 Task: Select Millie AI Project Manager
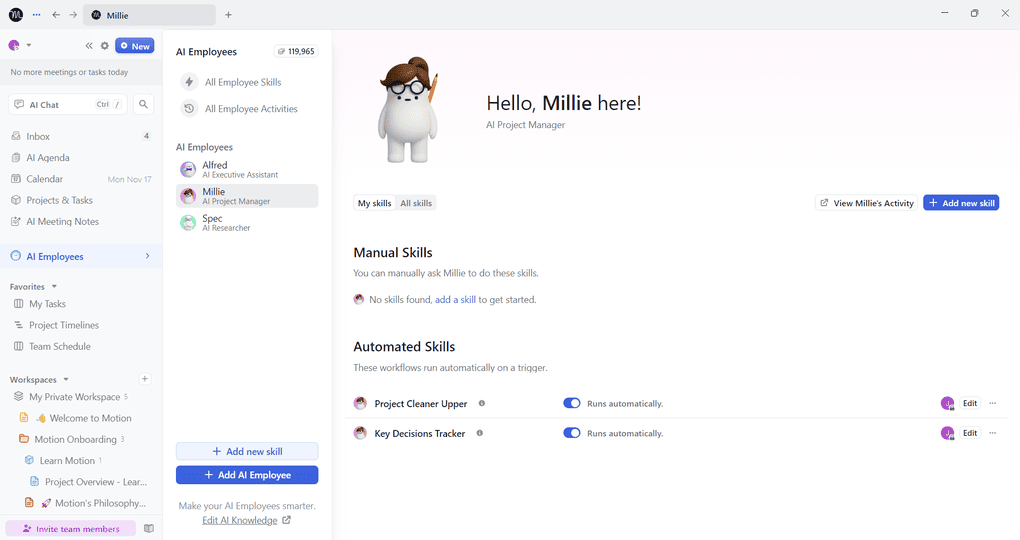(x=247, y=196)
